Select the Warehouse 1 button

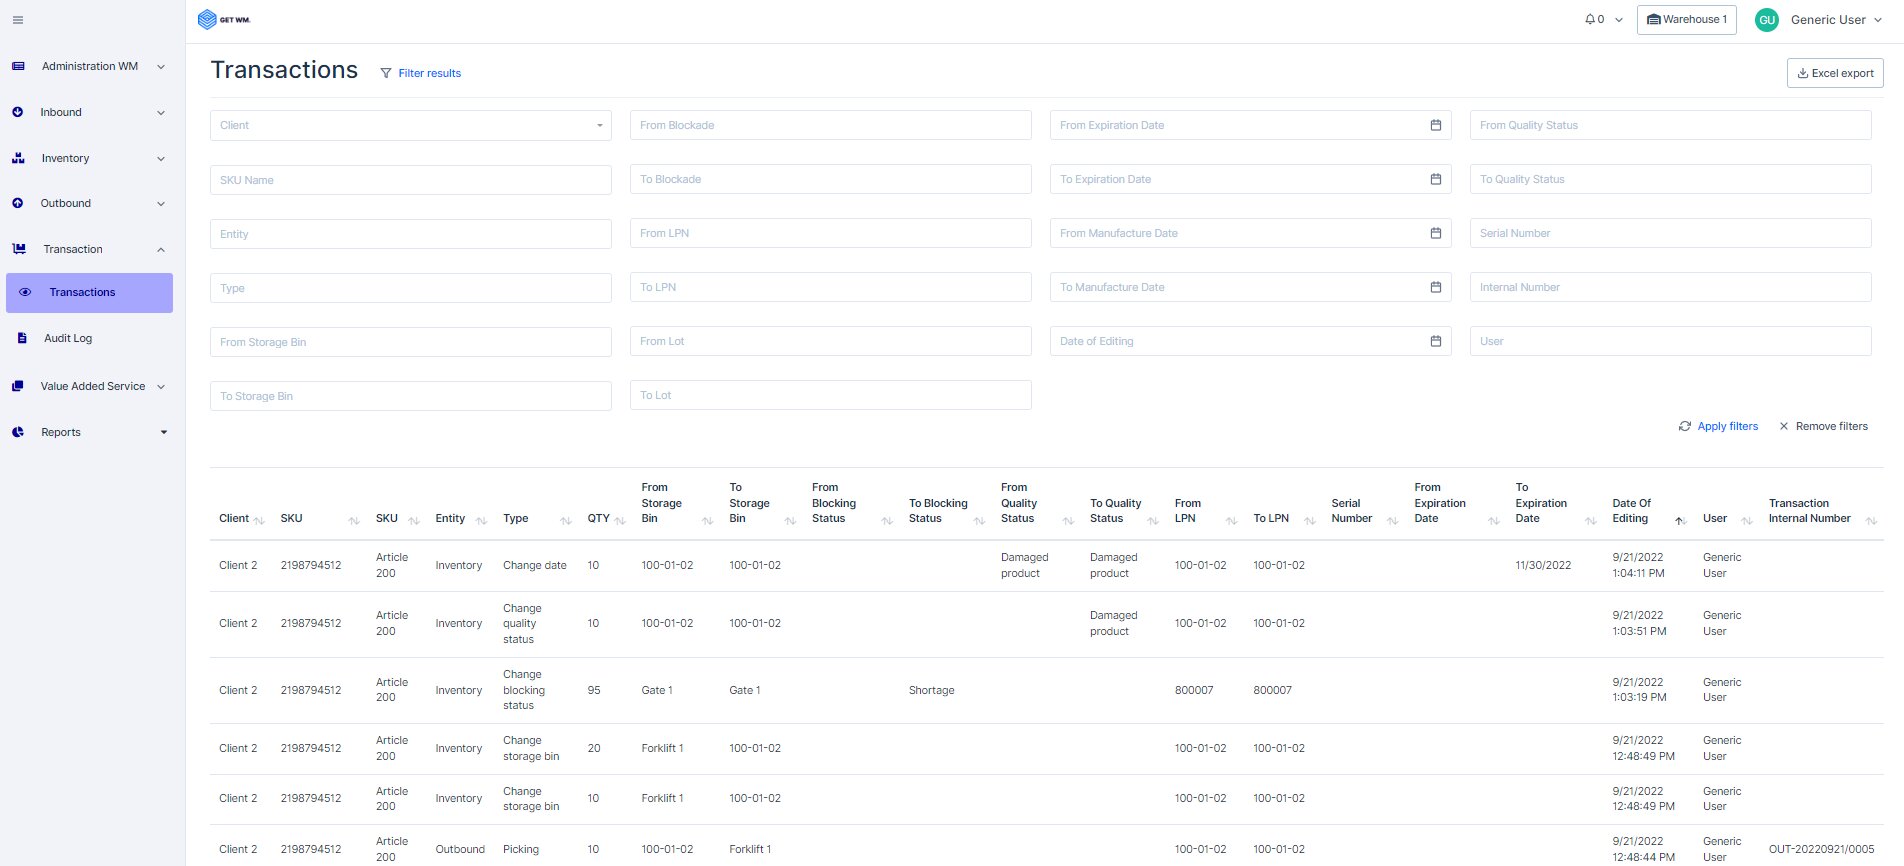click(1686, 20)
